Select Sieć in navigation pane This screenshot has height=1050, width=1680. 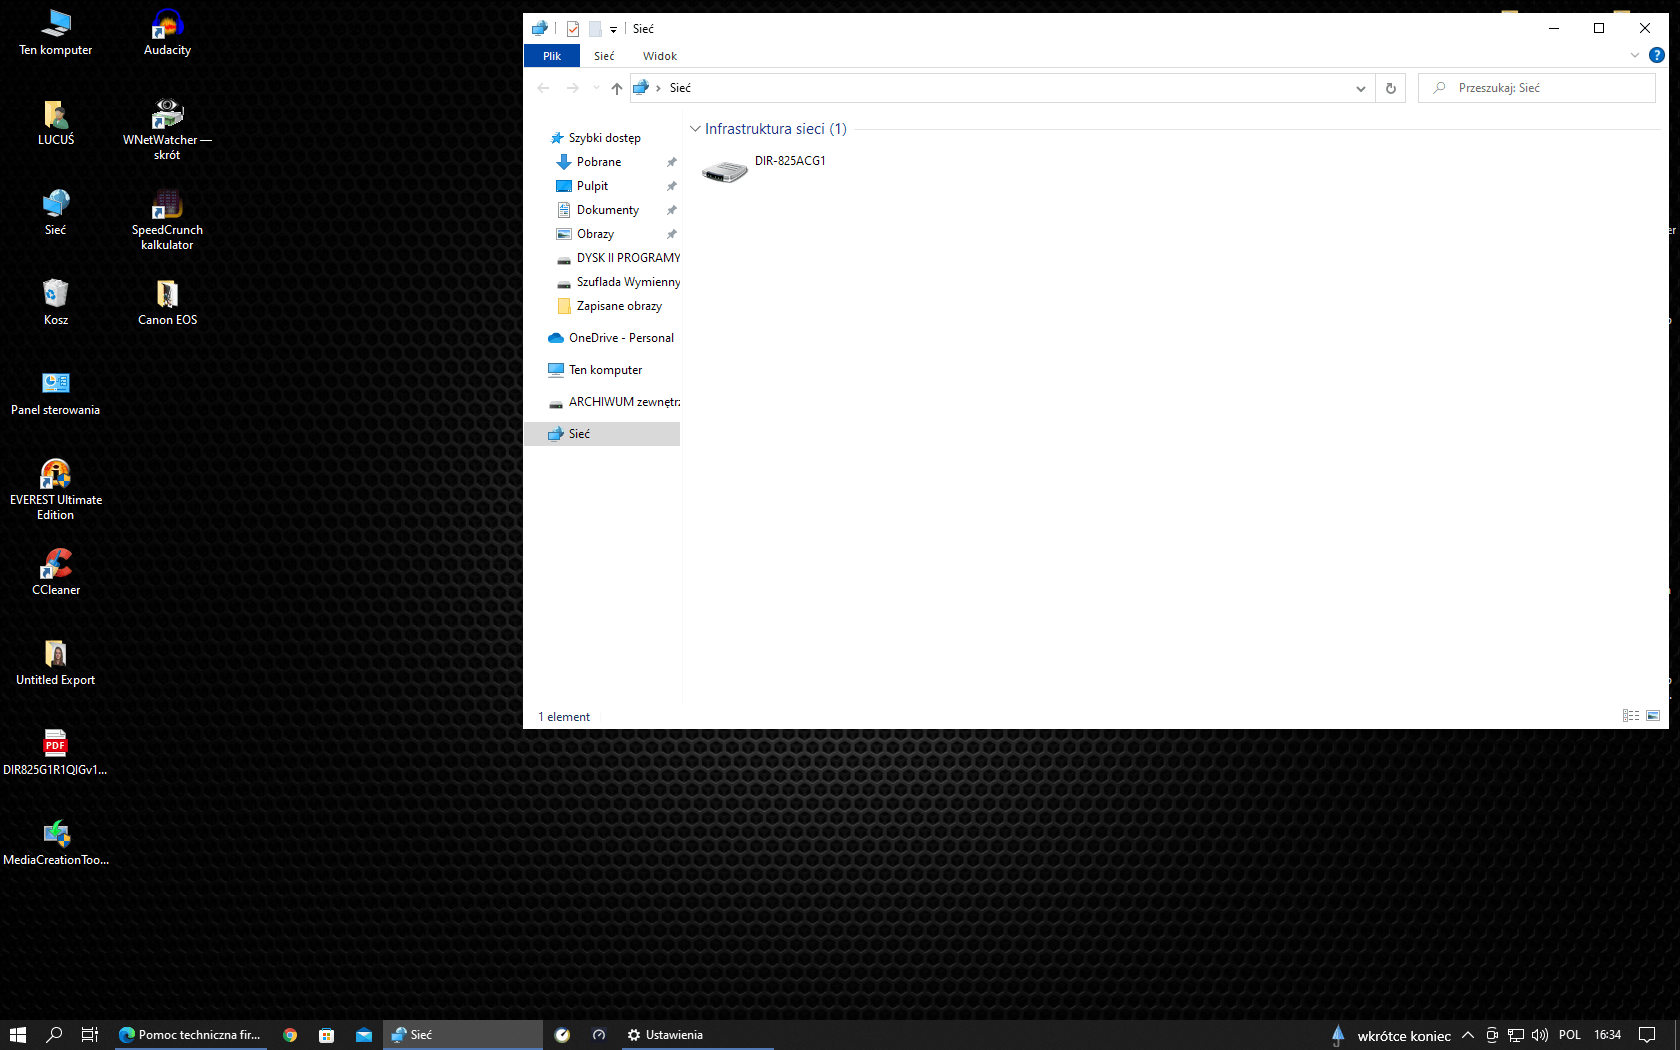603,434
